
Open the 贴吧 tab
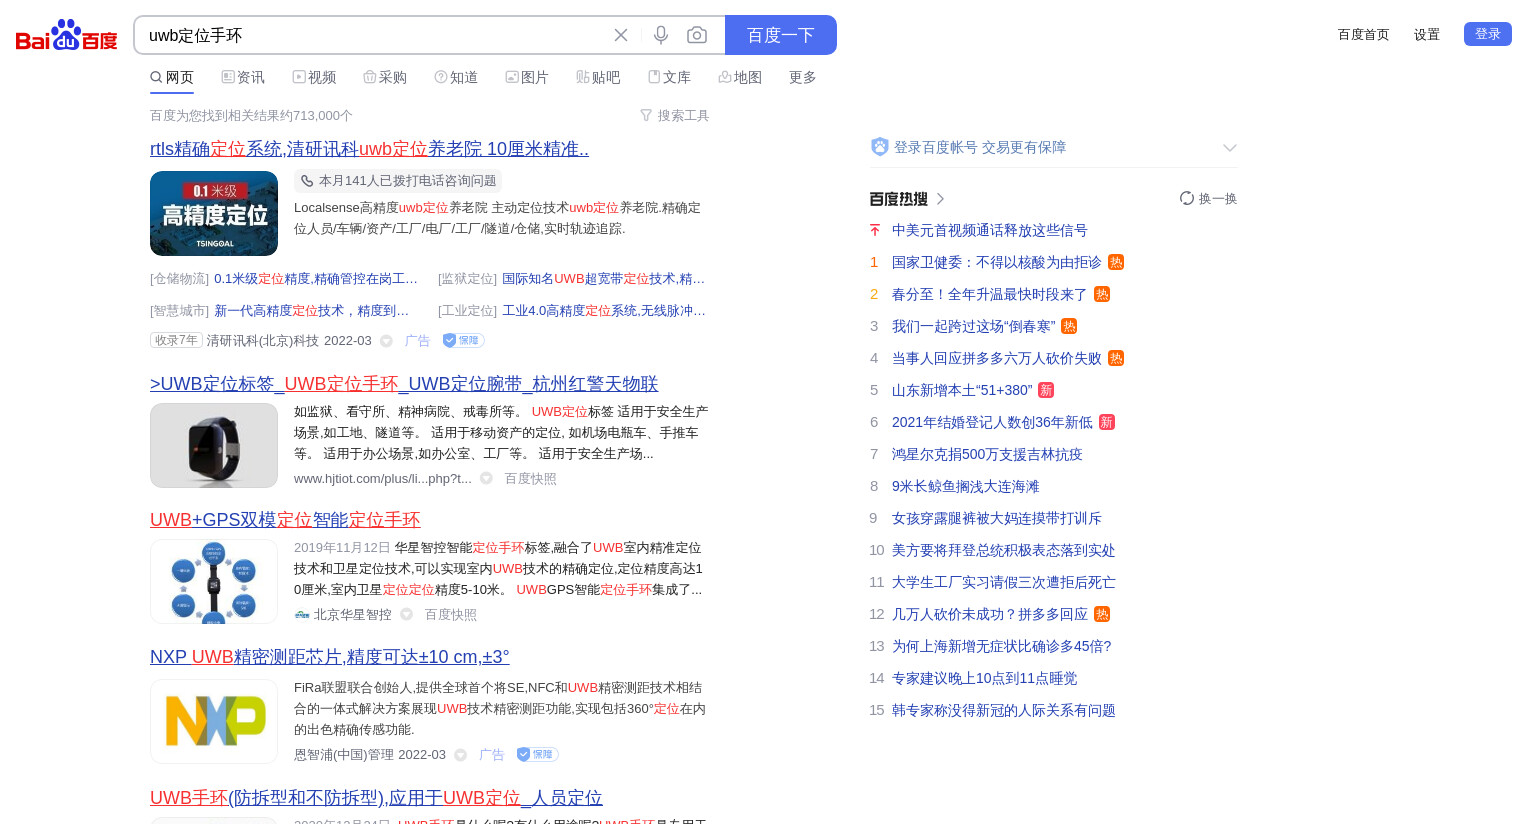(598, 77)
